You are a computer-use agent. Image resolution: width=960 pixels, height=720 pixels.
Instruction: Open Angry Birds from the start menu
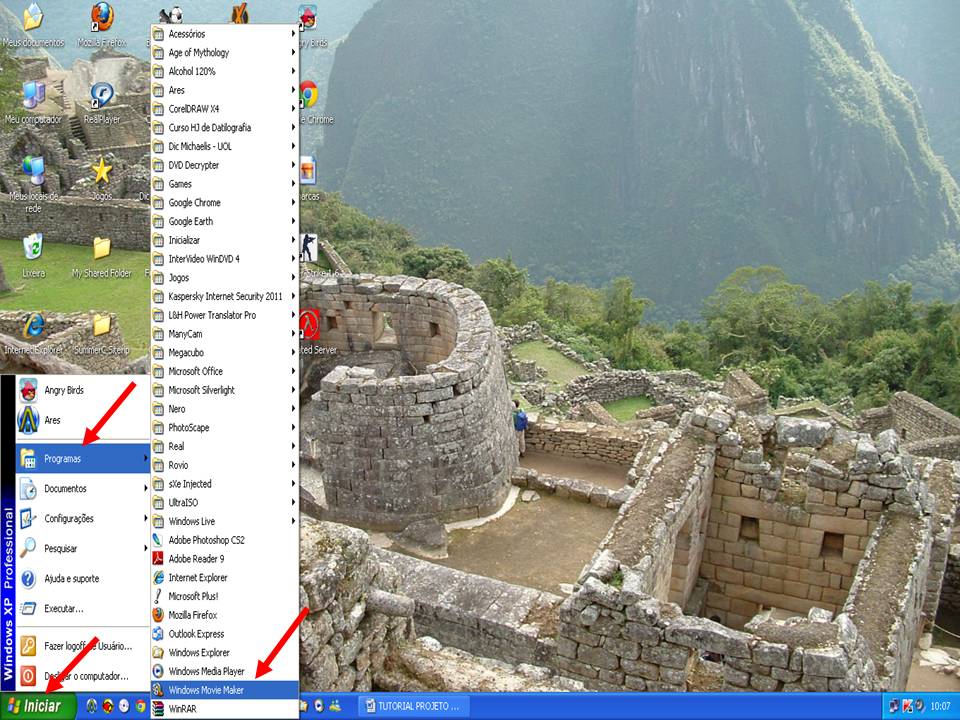tap(83, 390)
